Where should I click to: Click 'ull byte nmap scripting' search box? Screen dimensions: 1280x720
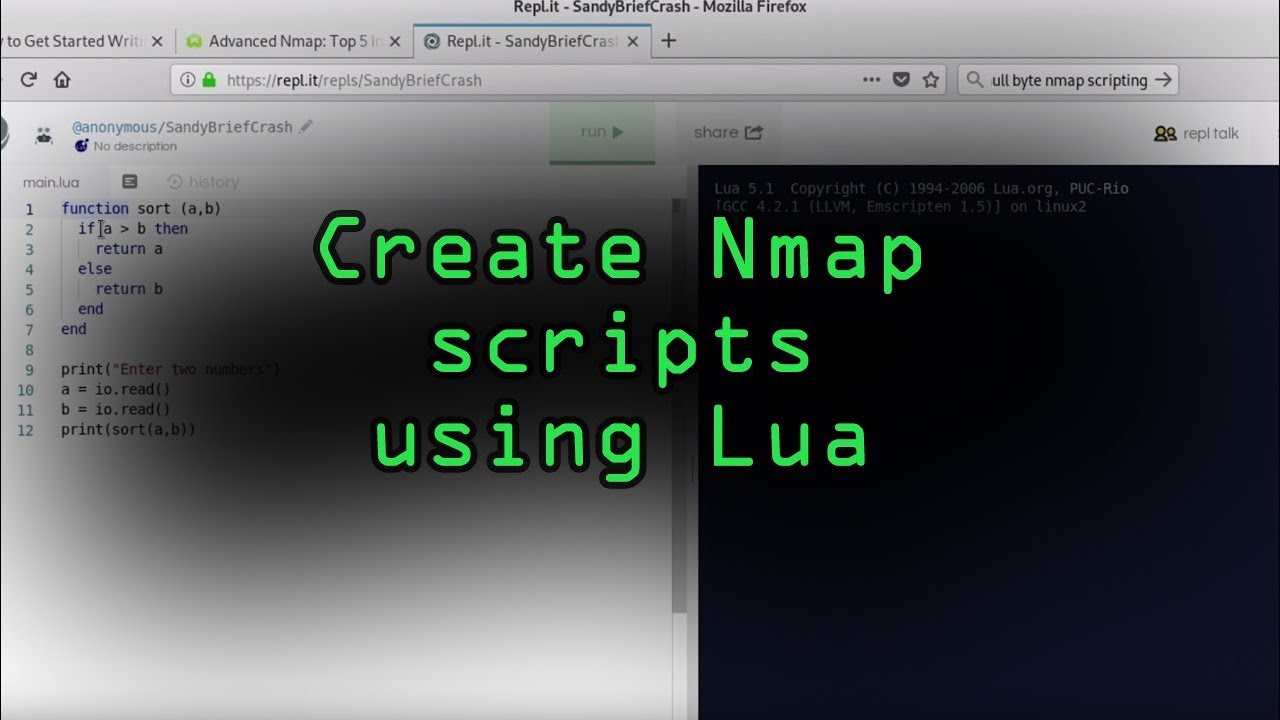click(x=1069, y=80)
